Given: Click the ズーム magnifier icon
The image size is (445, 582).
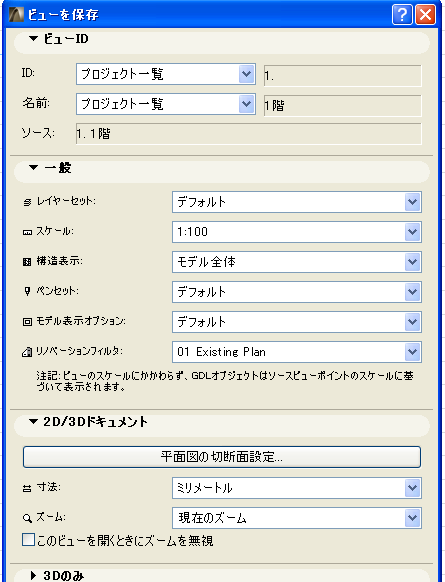Looking at the screenshot, I should click(27, 519).
